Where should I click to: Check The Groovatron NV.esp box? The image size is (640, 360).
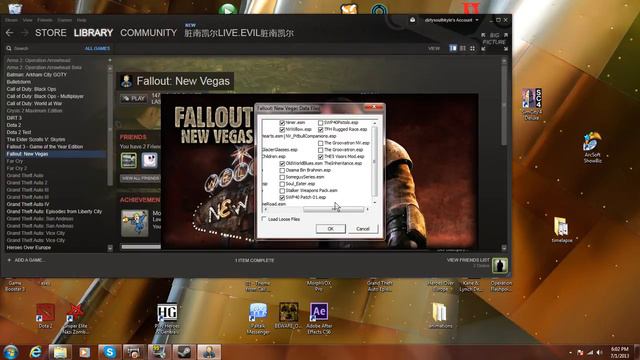(x=321, y=143)
